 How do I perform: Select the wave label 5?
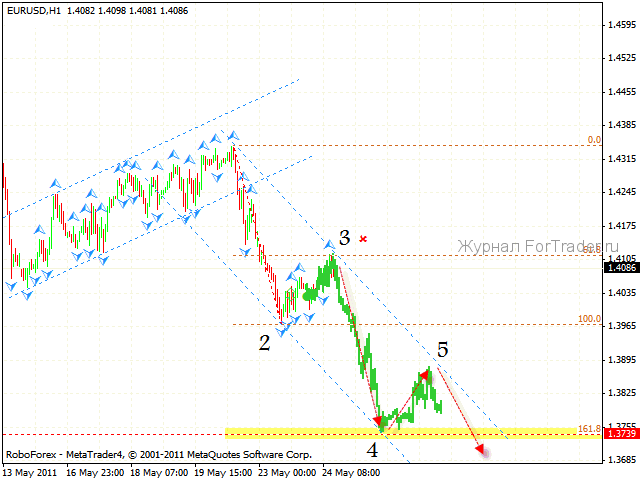(442, 351)
